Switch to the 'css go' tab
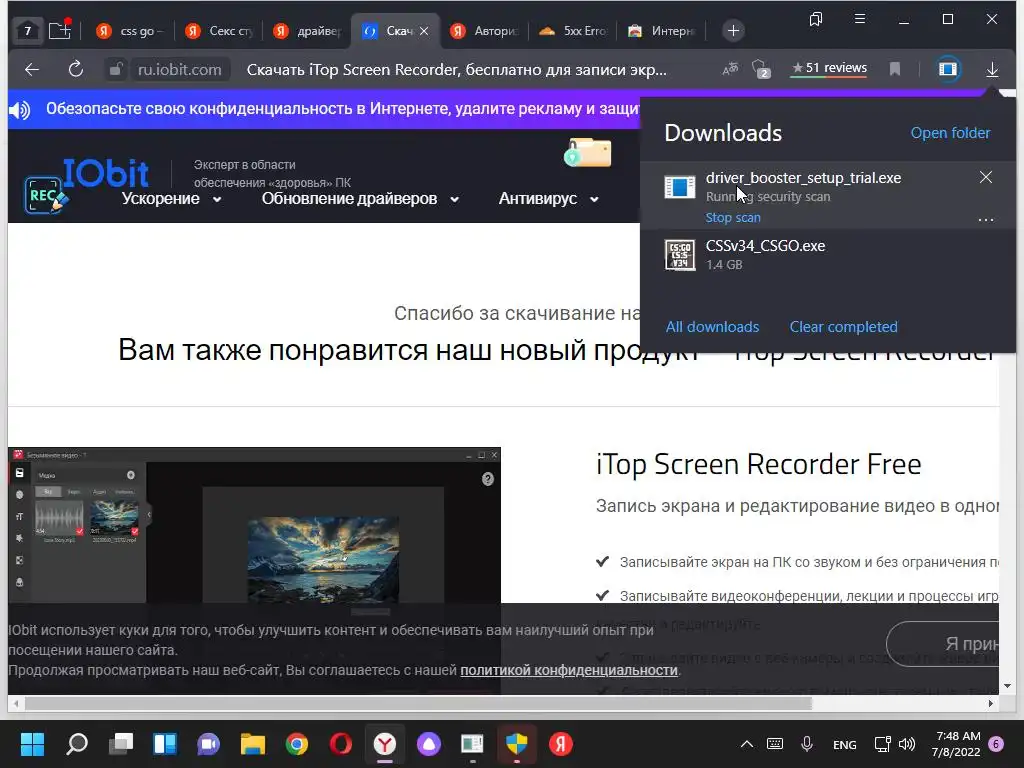Viewport: 1024px width, 768px height. (129, 31)
